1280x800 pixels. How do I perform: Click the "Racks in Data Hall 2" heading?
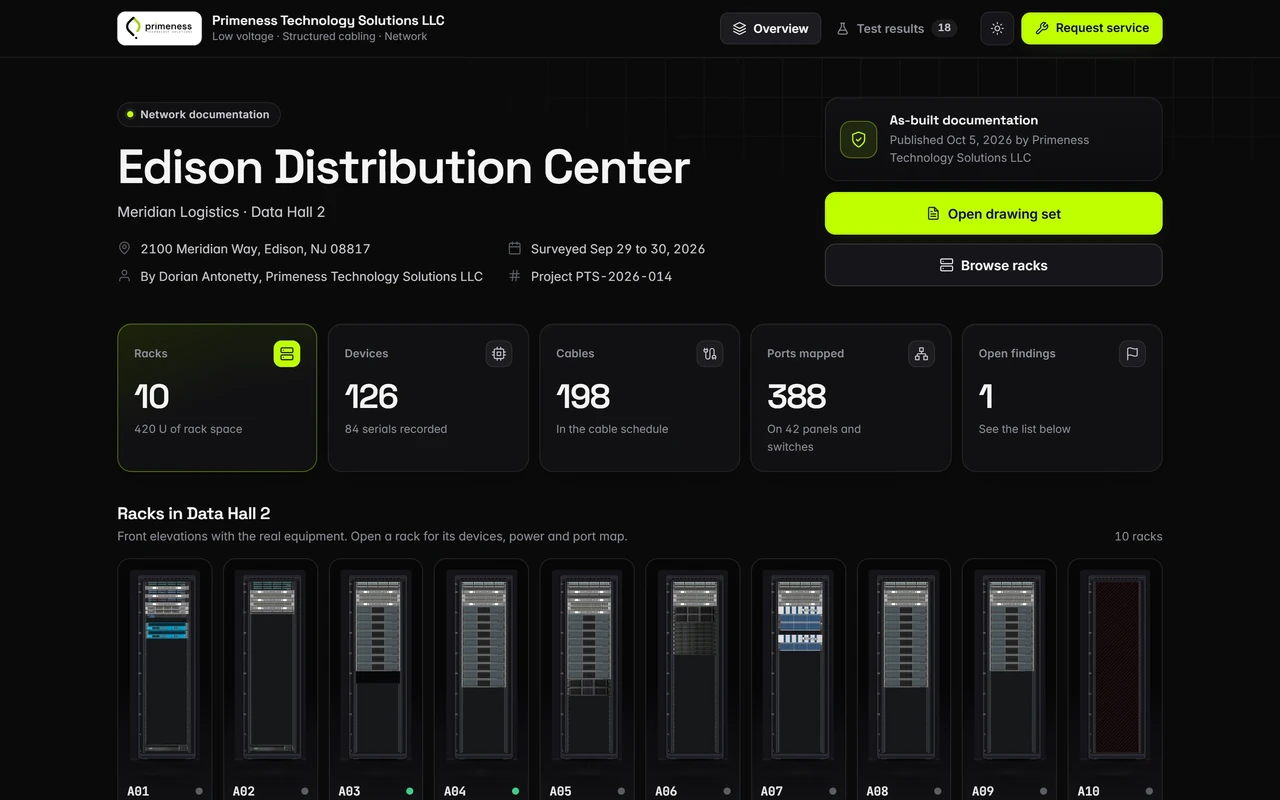pos(194,513)
